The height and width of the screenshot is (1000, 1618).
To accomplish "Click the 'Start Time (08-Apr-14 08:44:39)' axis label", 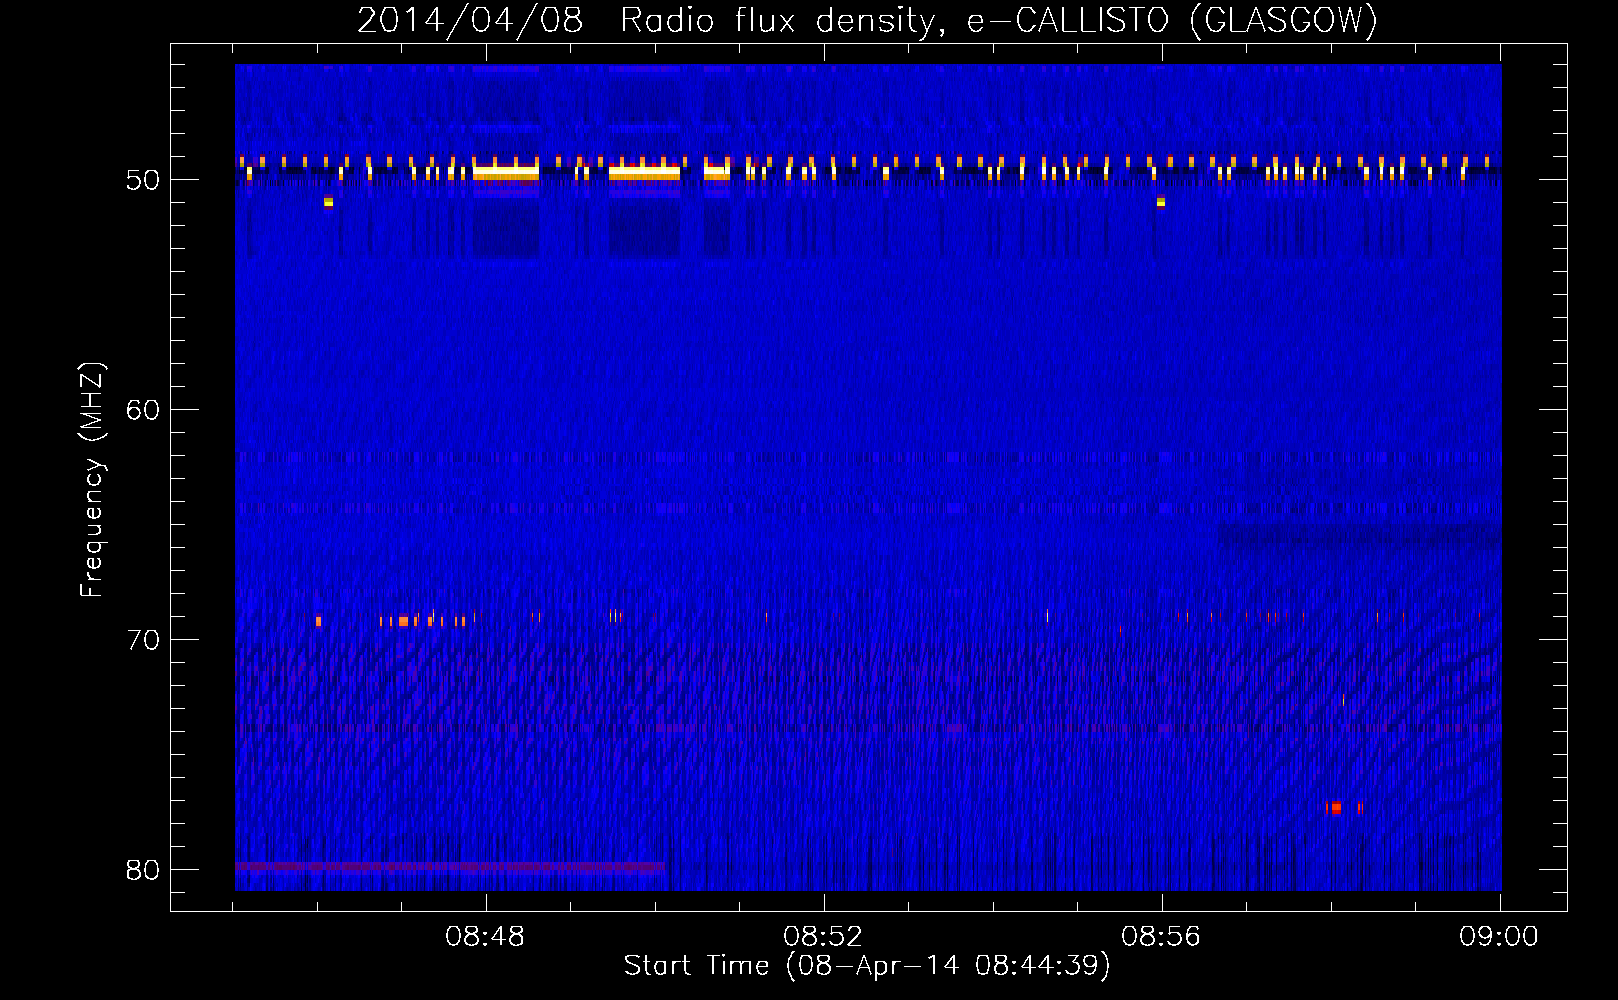I will pos(867,966).
